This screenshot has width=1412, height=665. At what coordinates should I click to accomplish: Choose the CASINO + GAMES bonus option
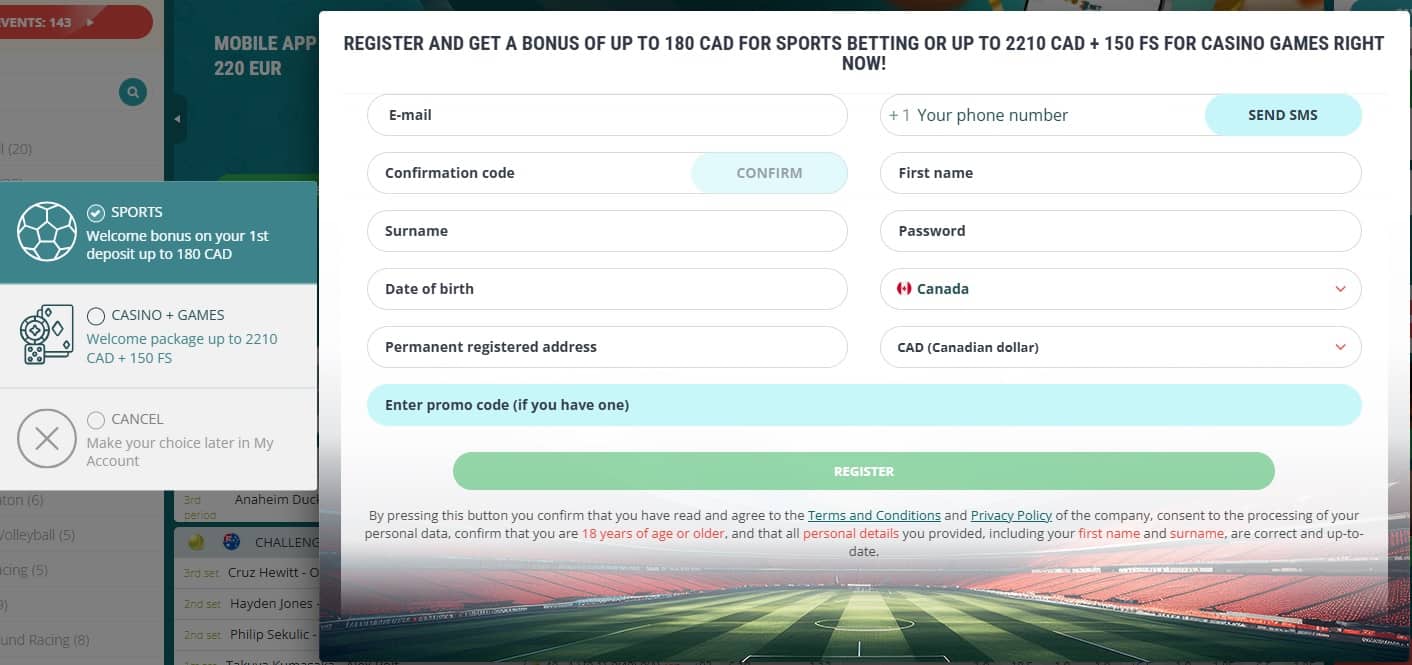96,315
